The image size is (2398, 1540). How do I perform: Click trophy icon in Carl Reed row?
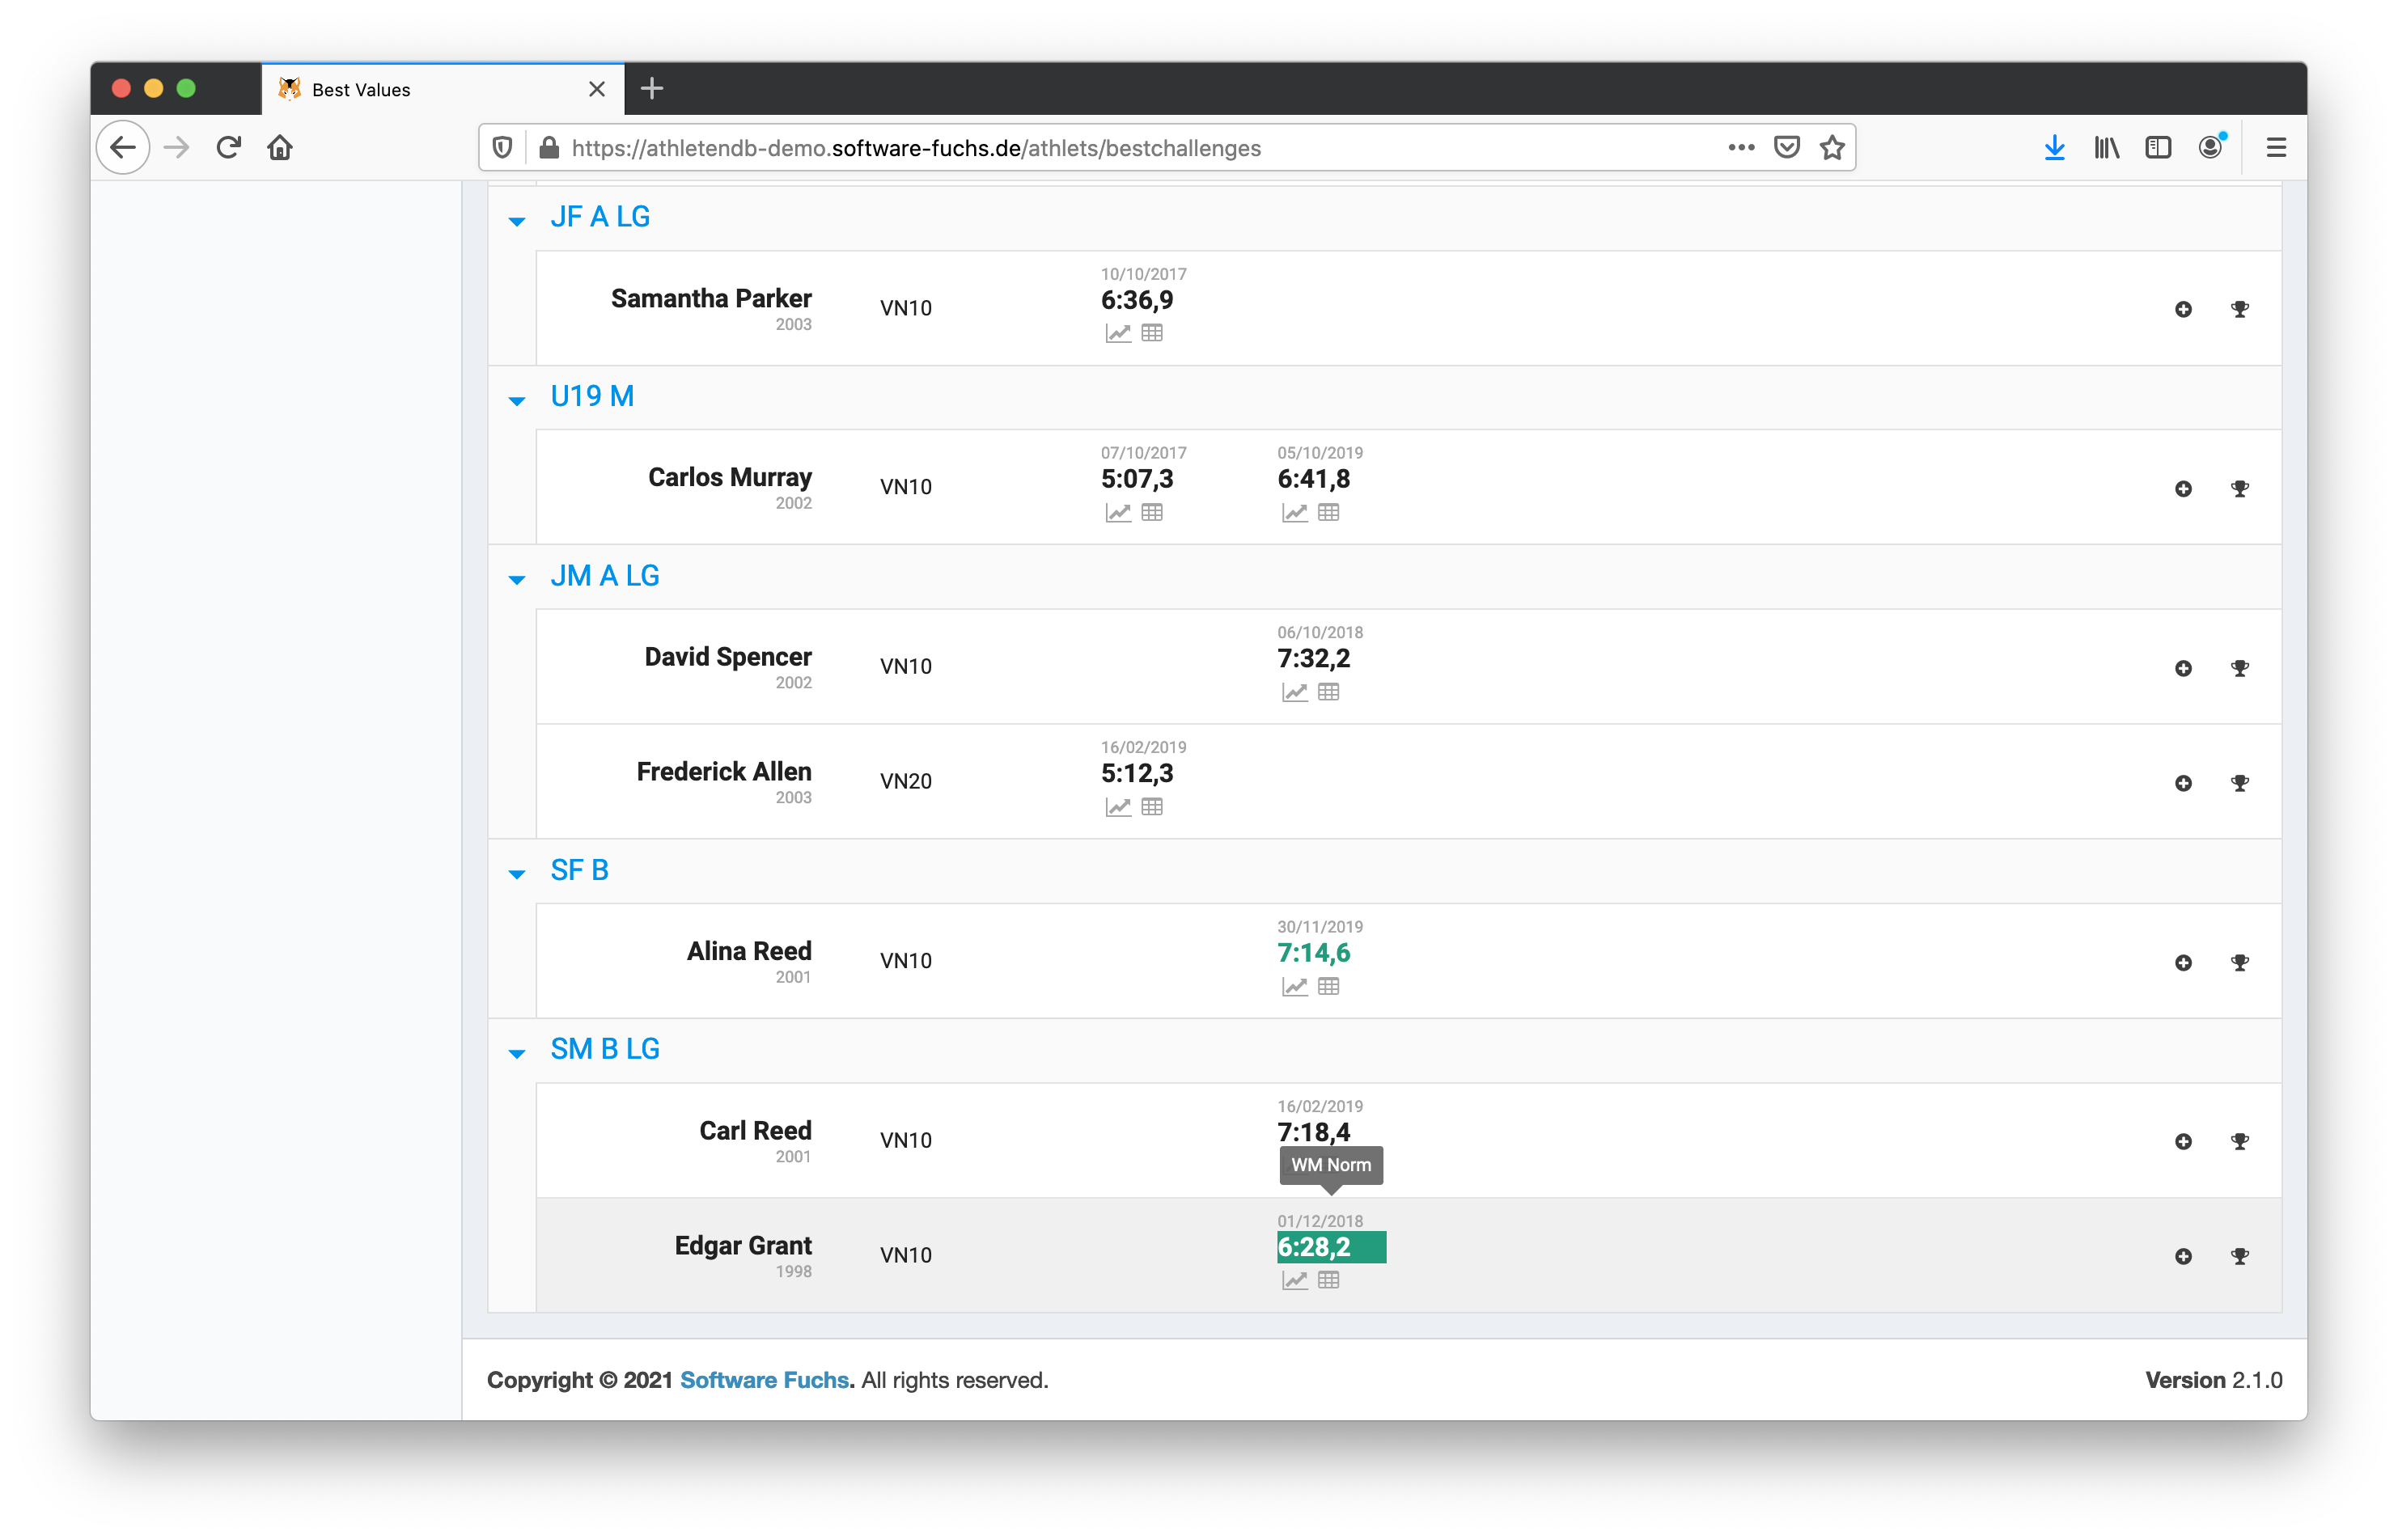point(2240,1142)
